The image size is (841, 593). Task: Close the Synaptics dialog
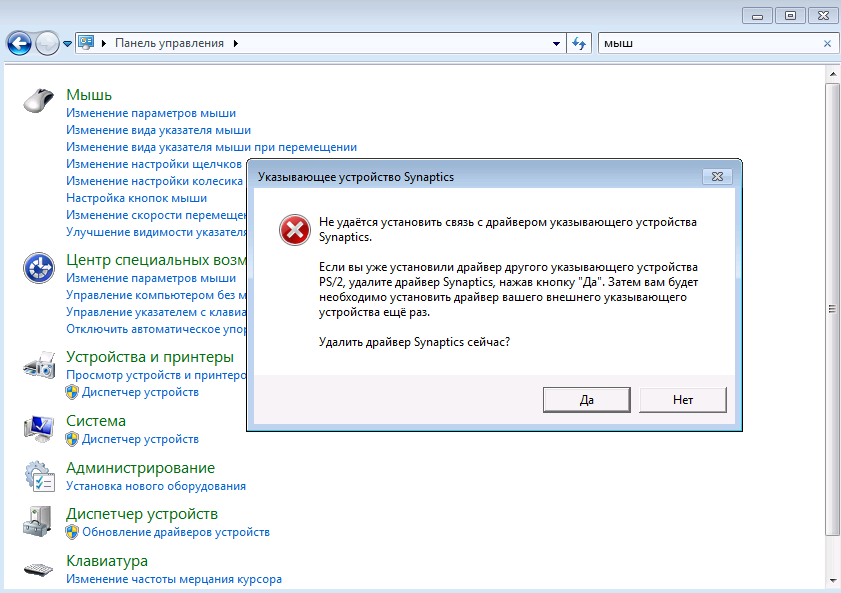pyautogui.click(x=717, y=176)
